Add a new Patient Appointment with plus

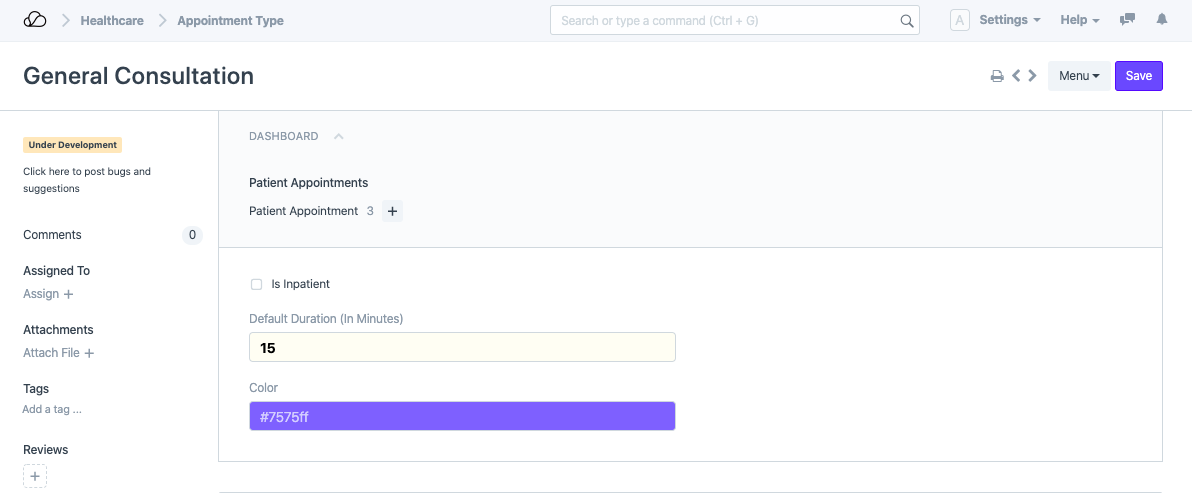pos(392,211)
